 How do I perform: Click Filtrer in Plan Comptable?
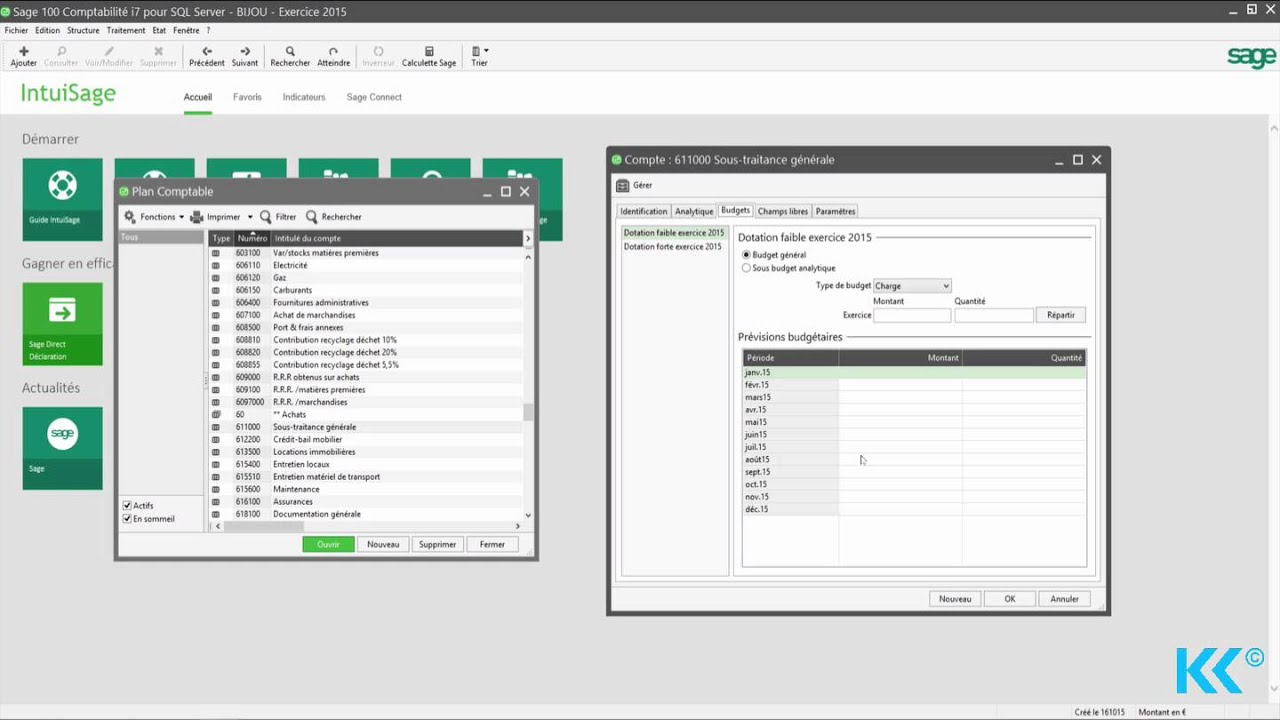278,217
